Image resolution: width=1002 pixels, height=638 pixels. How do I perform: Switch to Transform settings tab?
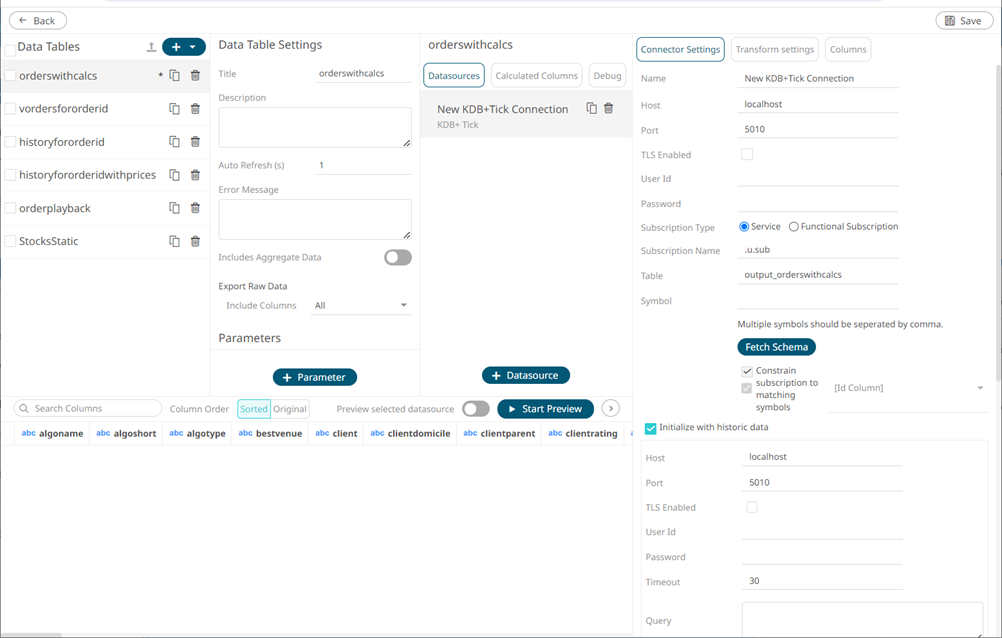coord(775,49)
